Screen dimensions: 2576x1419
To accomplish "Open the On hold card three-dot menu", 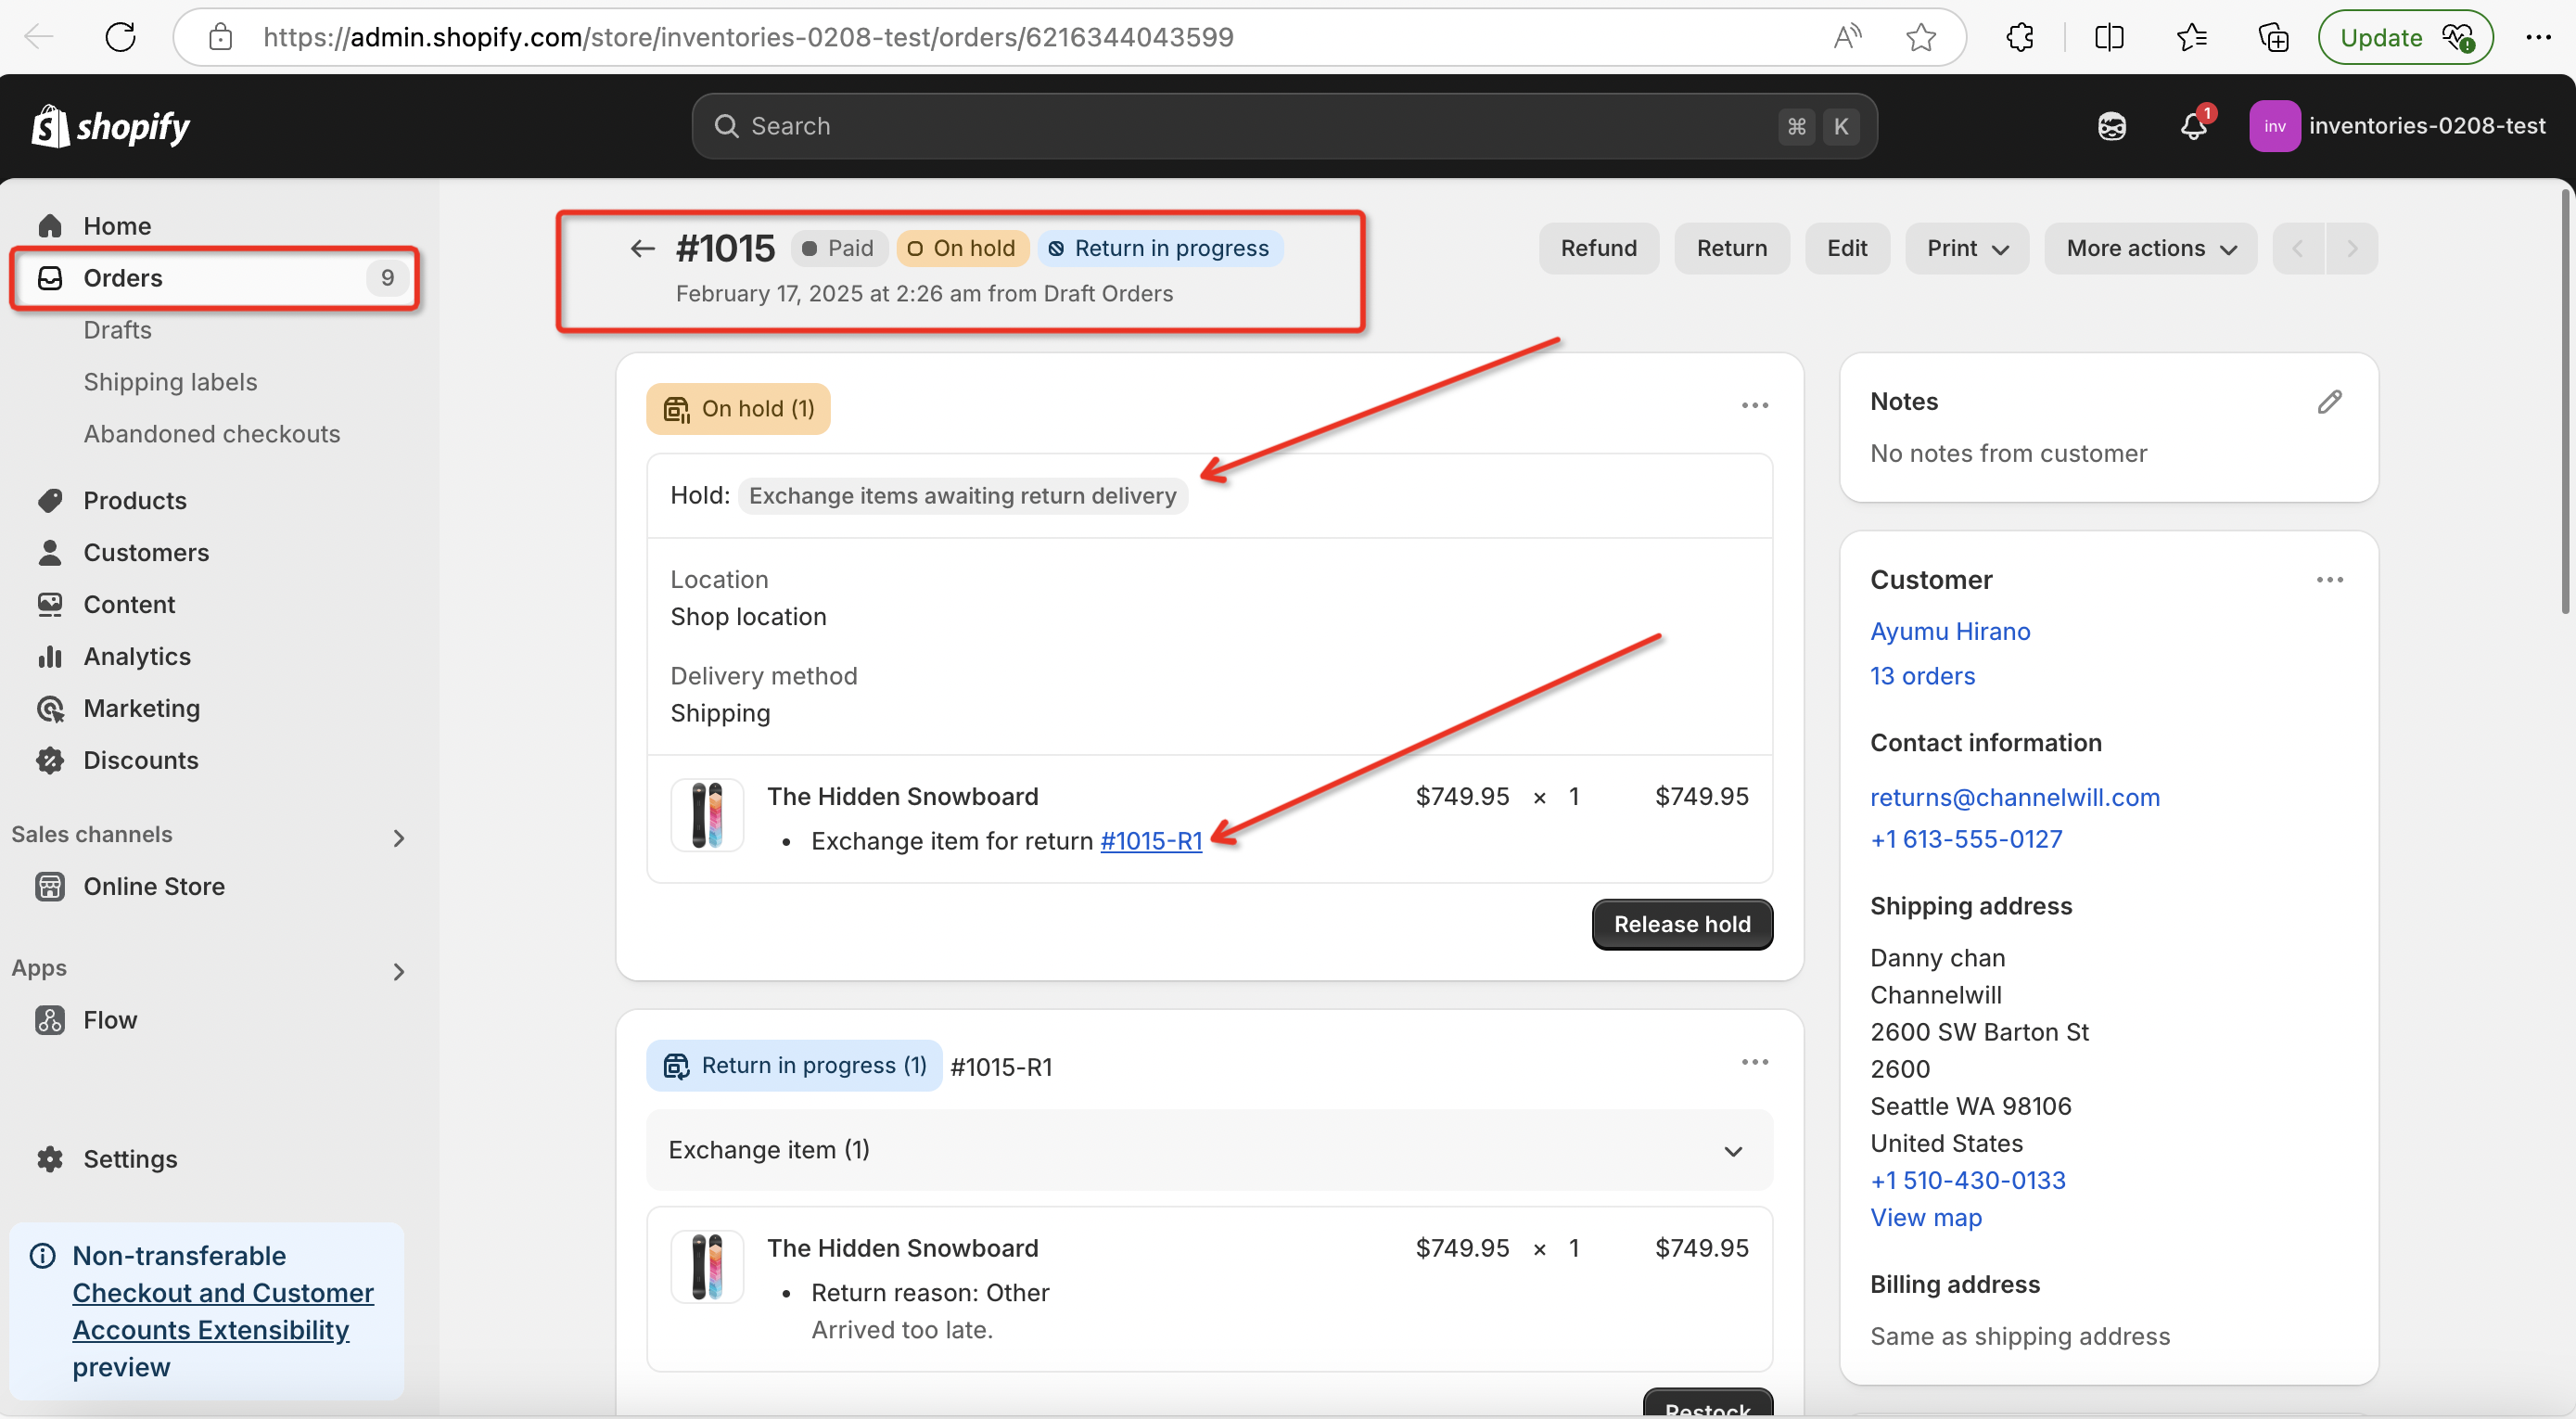I will click(1754, 405).
